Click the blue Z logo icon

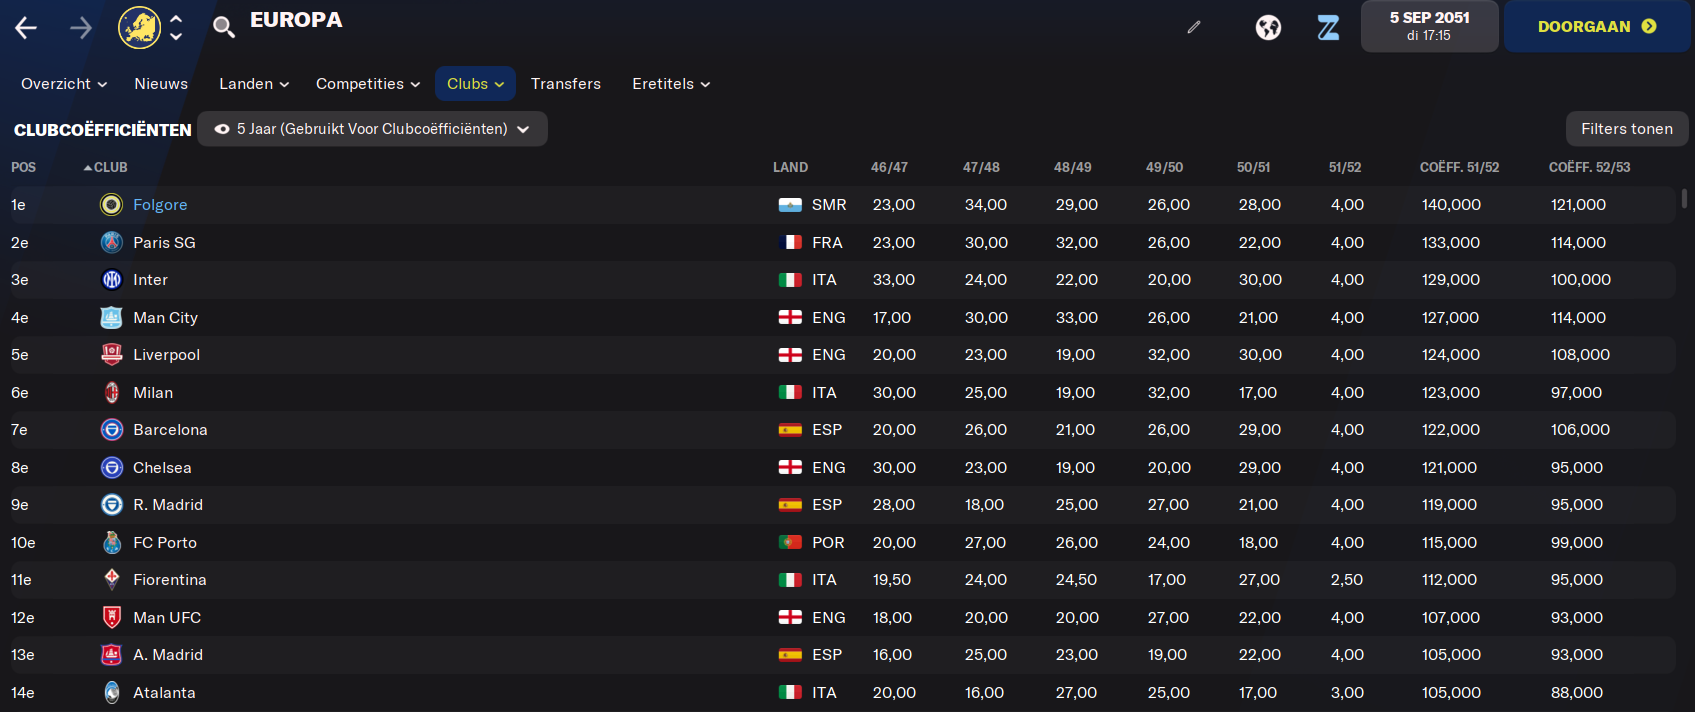(1328, 27)
